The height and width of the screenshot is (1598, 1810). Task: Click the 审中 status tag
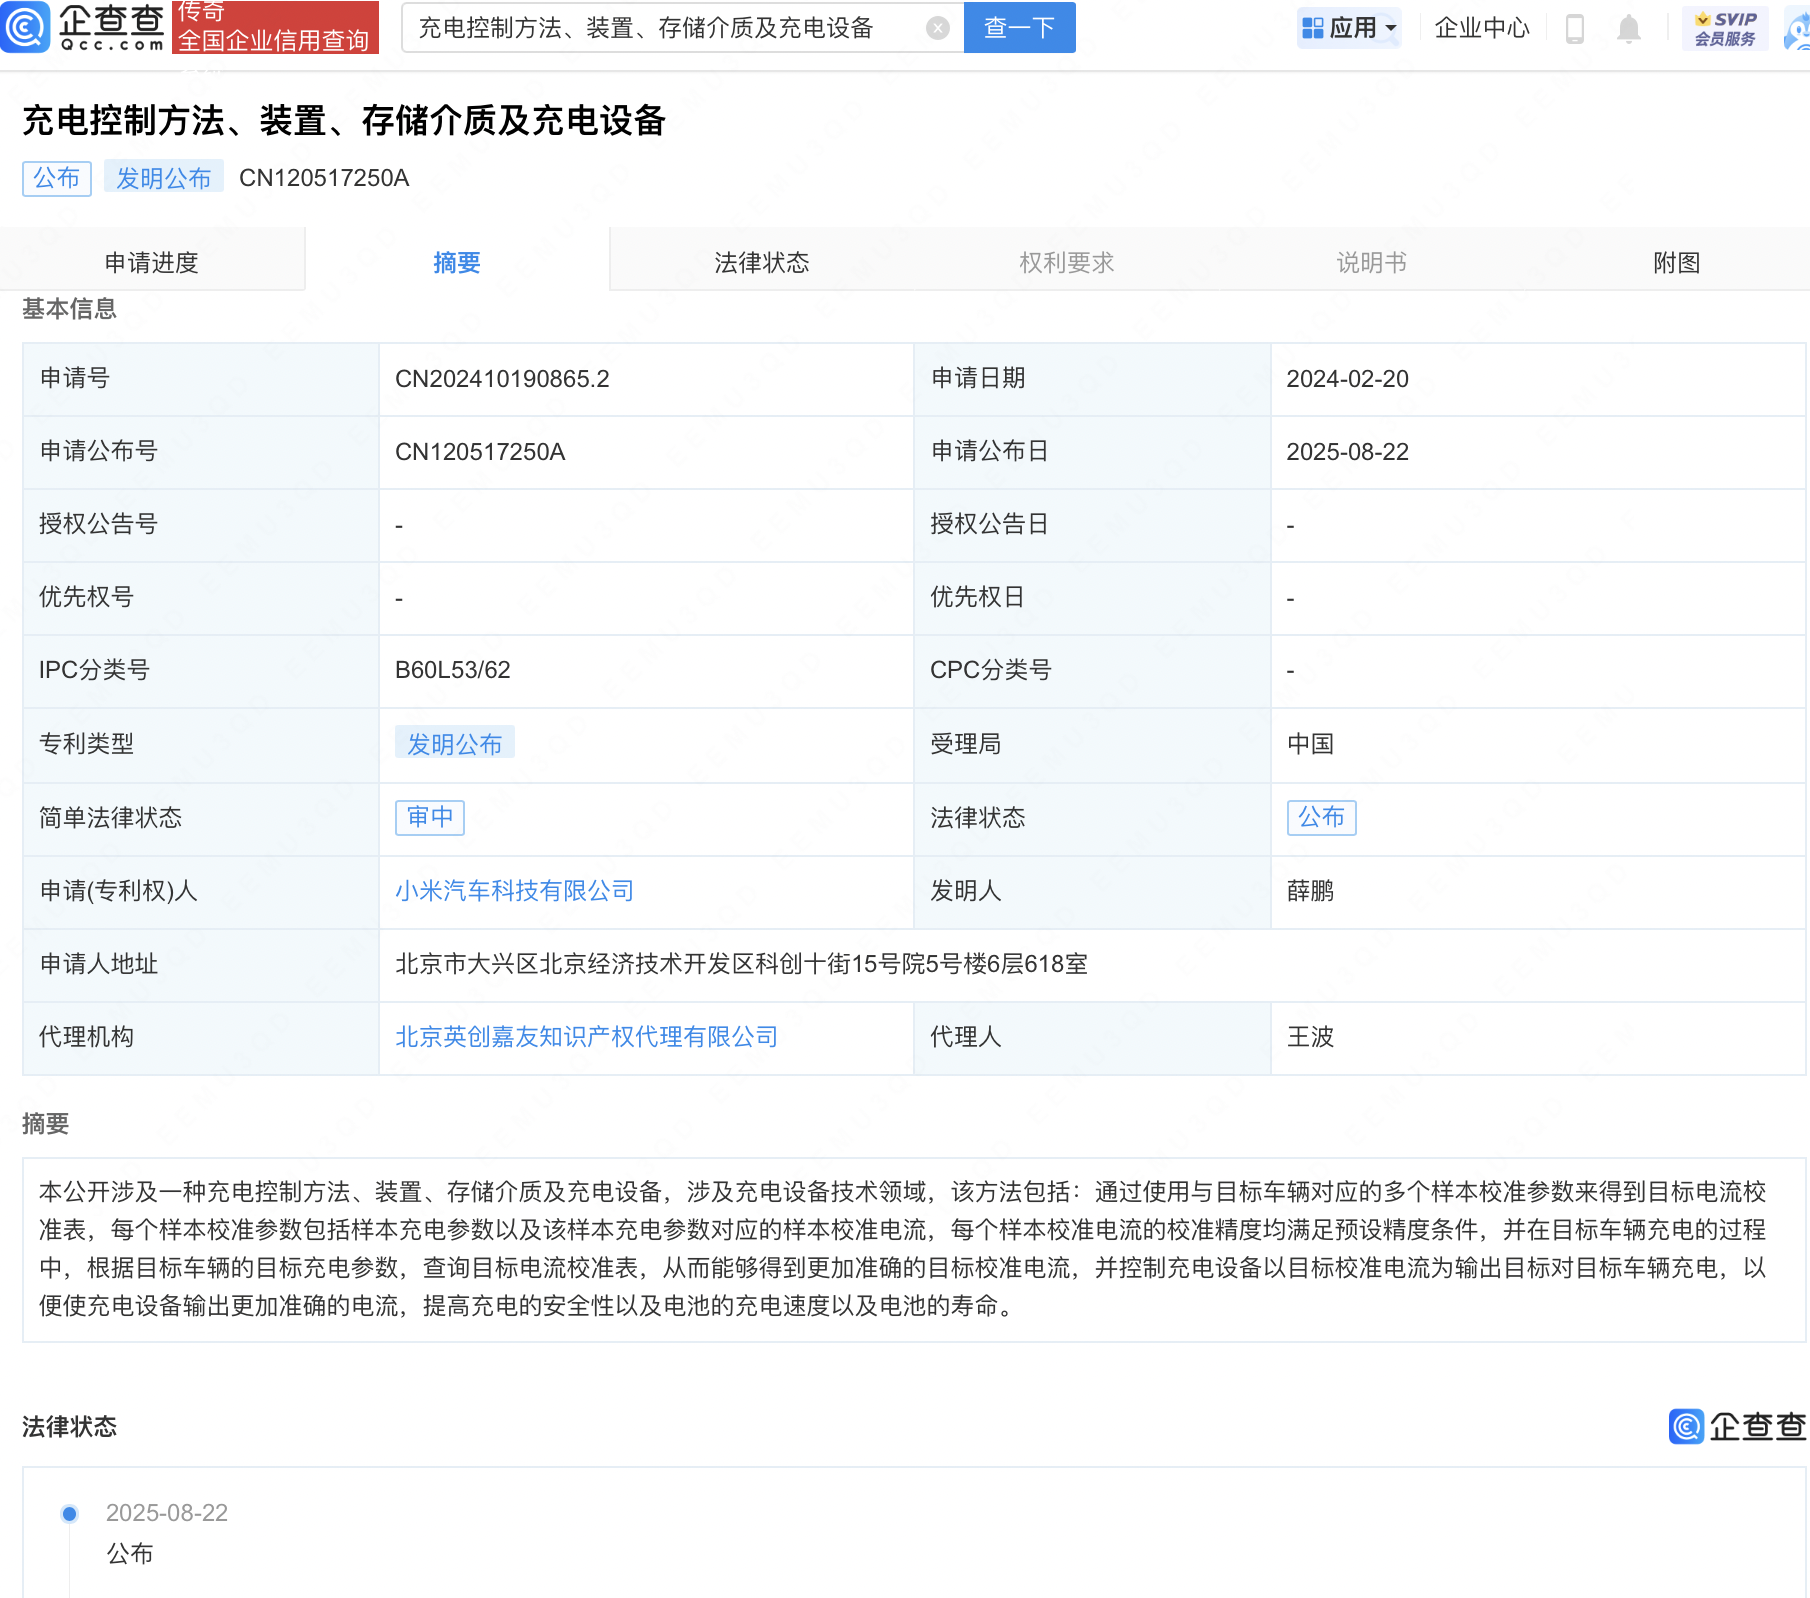tap(430, 817)
